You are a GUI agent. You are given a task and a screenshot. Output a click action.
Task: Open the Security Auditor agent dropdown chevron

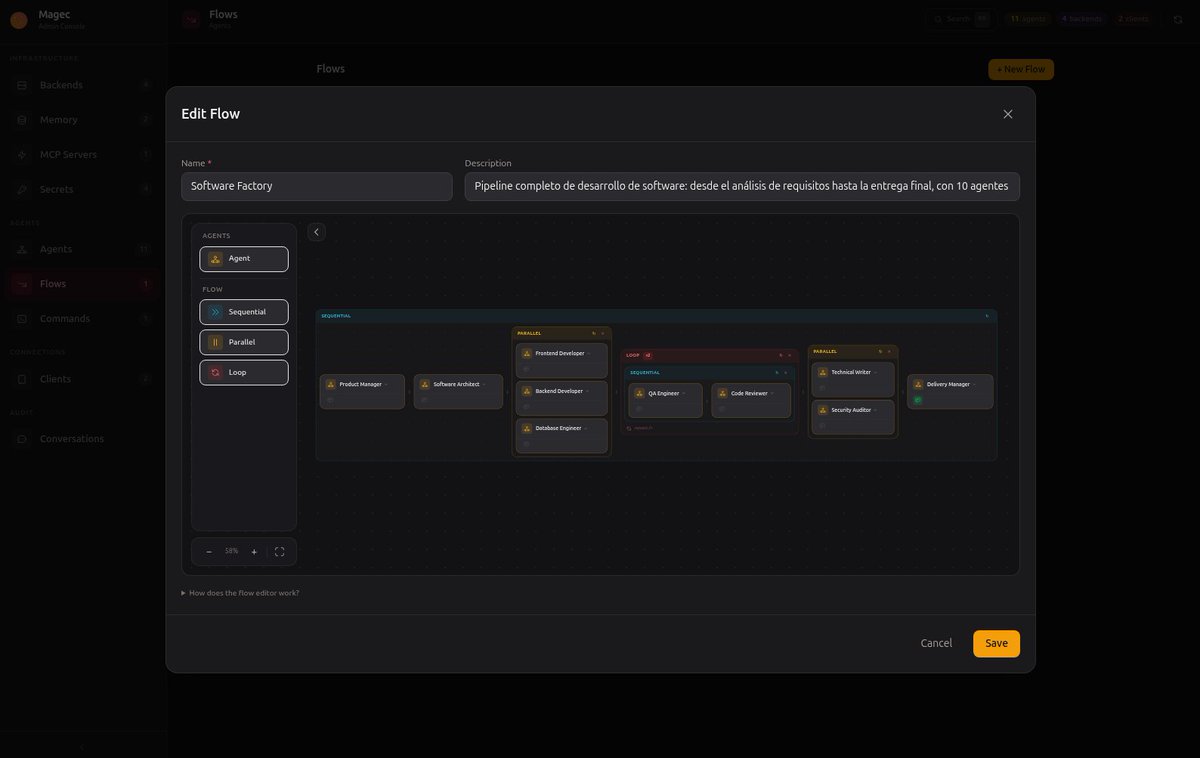click(x=875, y=410)
